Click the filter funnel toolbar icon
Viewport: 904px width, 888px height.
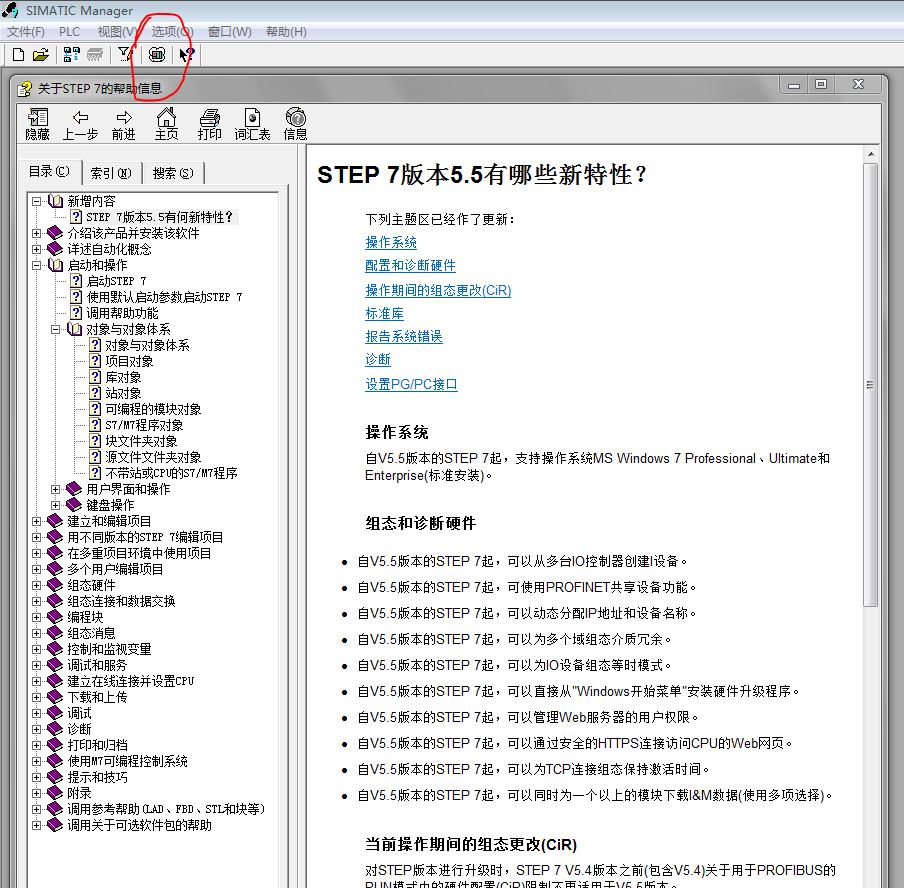[124, 54]
